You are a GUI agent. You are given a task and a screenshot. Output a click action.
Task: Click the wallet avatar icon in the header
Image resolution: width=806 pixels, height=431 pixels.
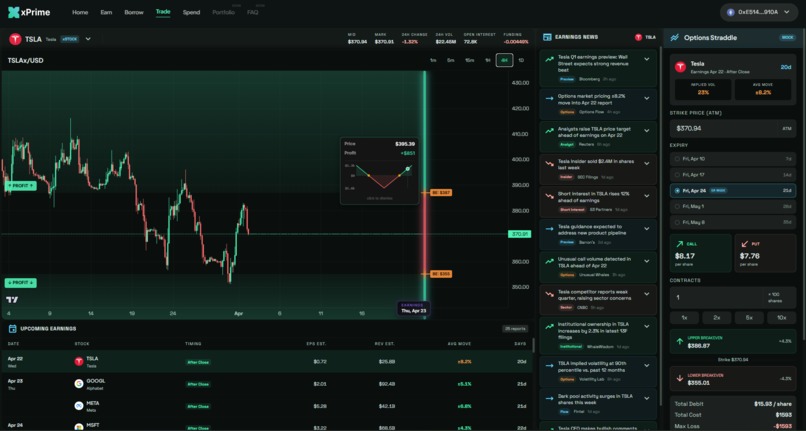pos(730,12)
